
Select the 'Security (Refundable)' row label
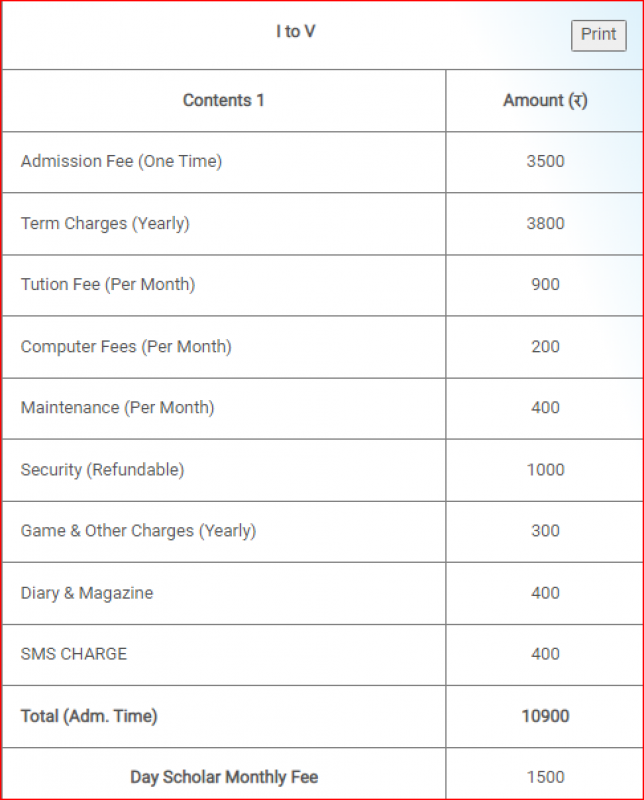coord(102,469)
